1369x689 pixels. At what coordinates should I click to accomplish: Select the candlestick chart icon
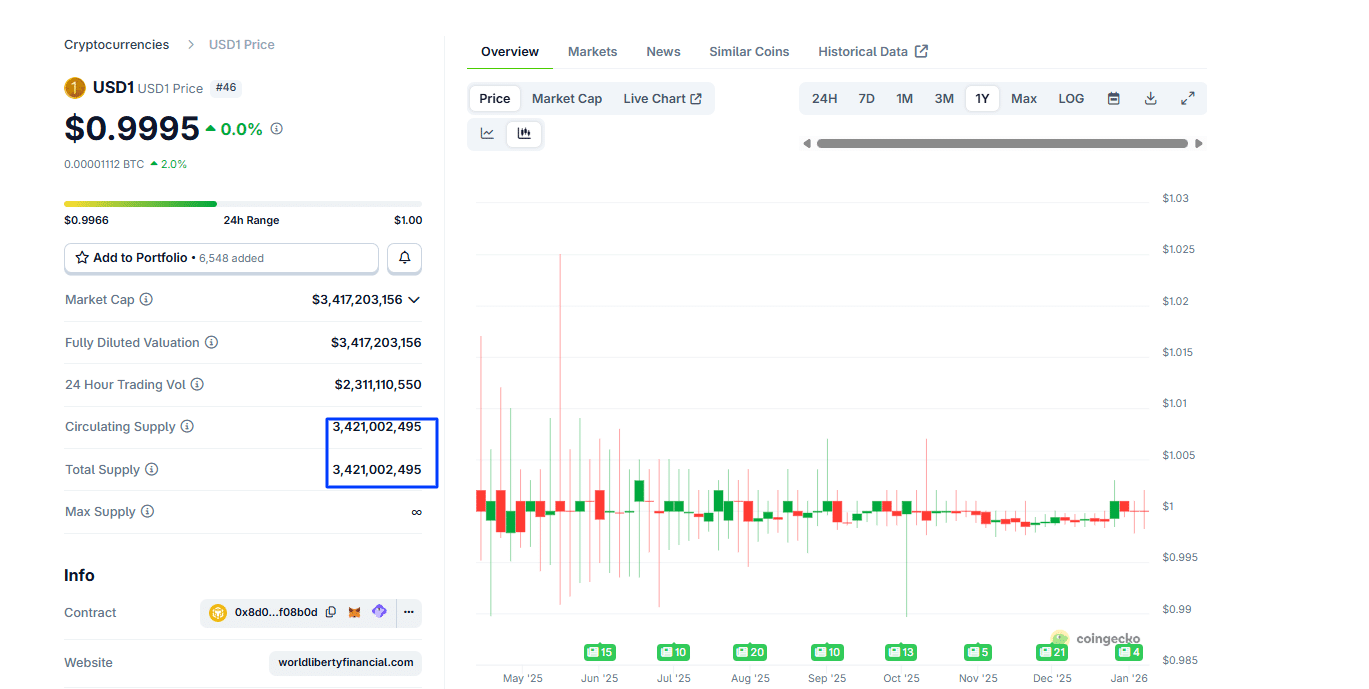click(524, 132)
